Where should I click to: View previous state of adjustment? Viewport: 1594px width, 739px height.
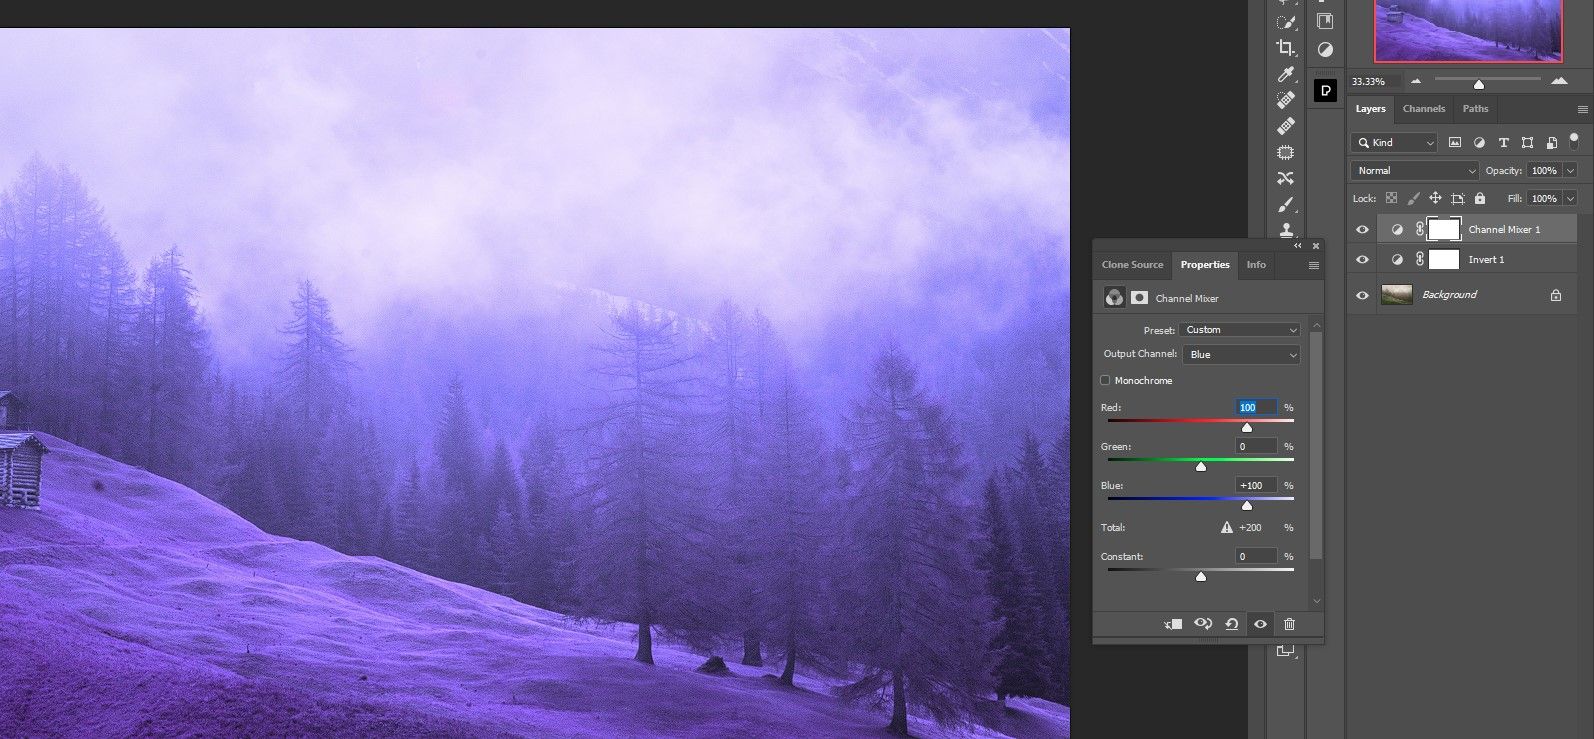[x=1203, y=624]
